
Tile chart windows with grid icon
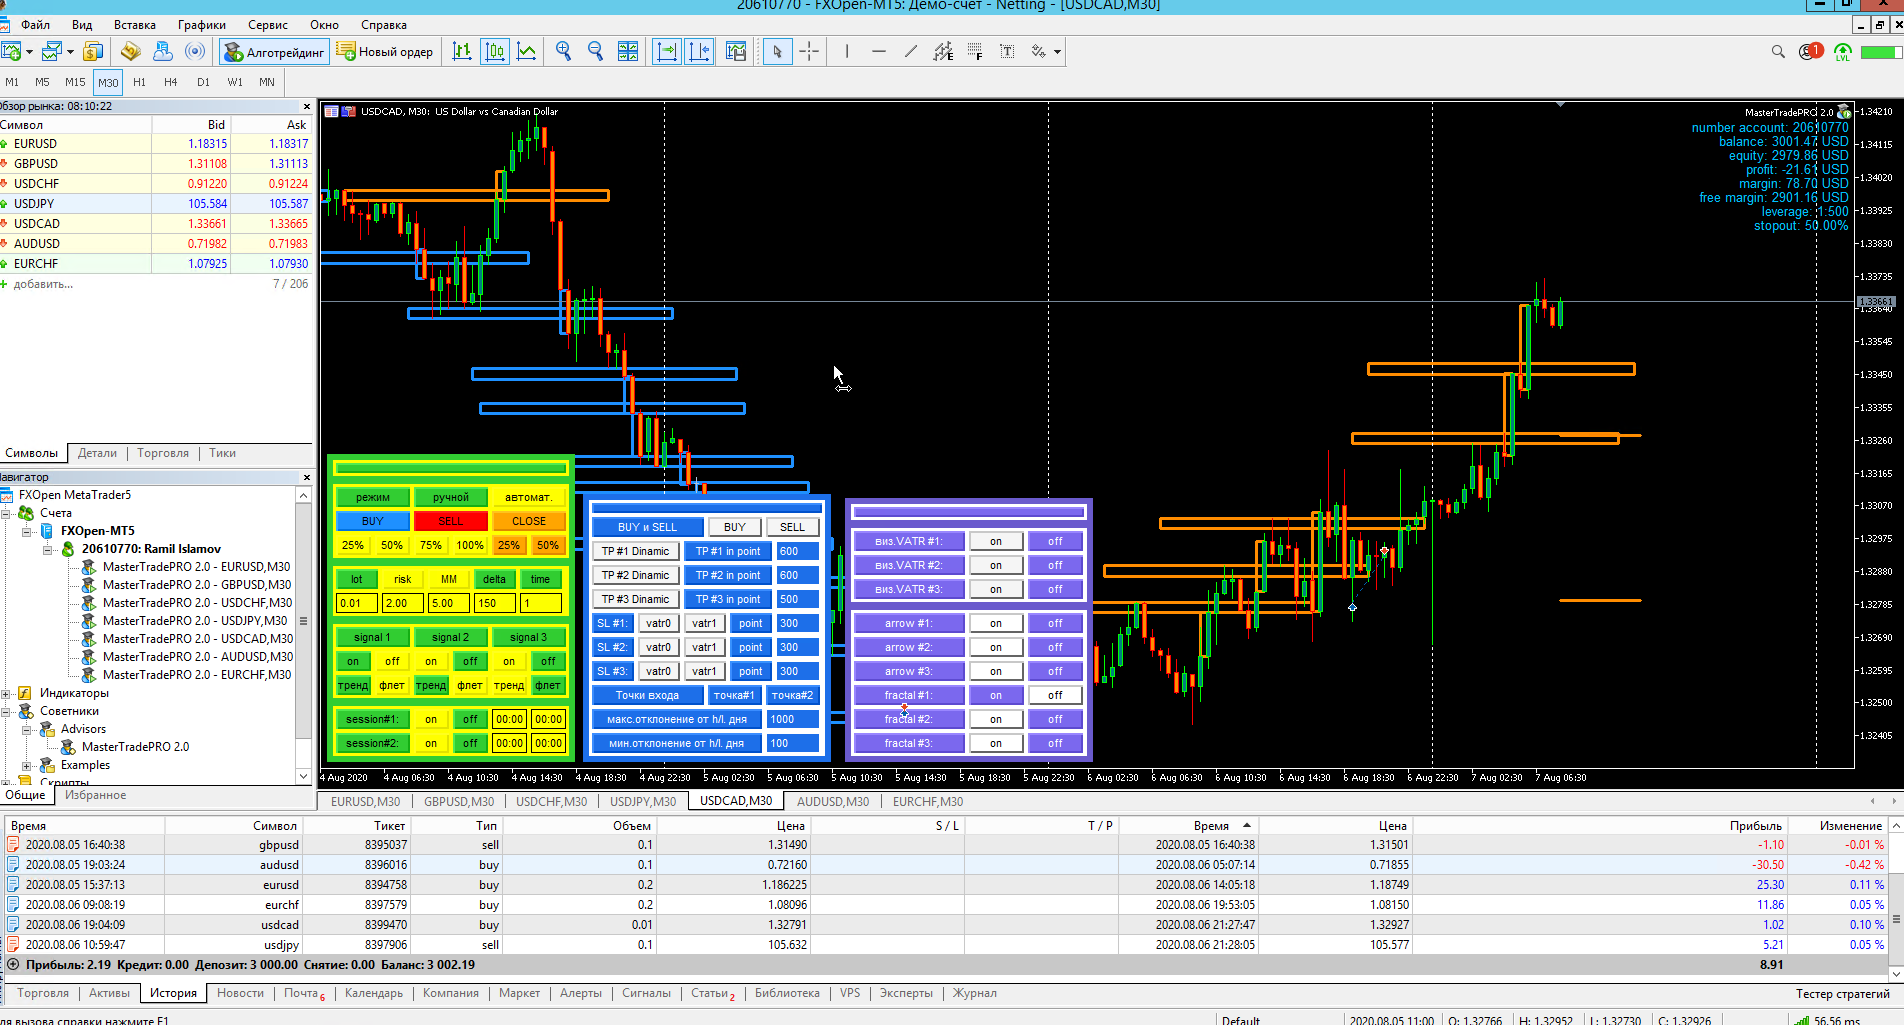tap(628, 52)
